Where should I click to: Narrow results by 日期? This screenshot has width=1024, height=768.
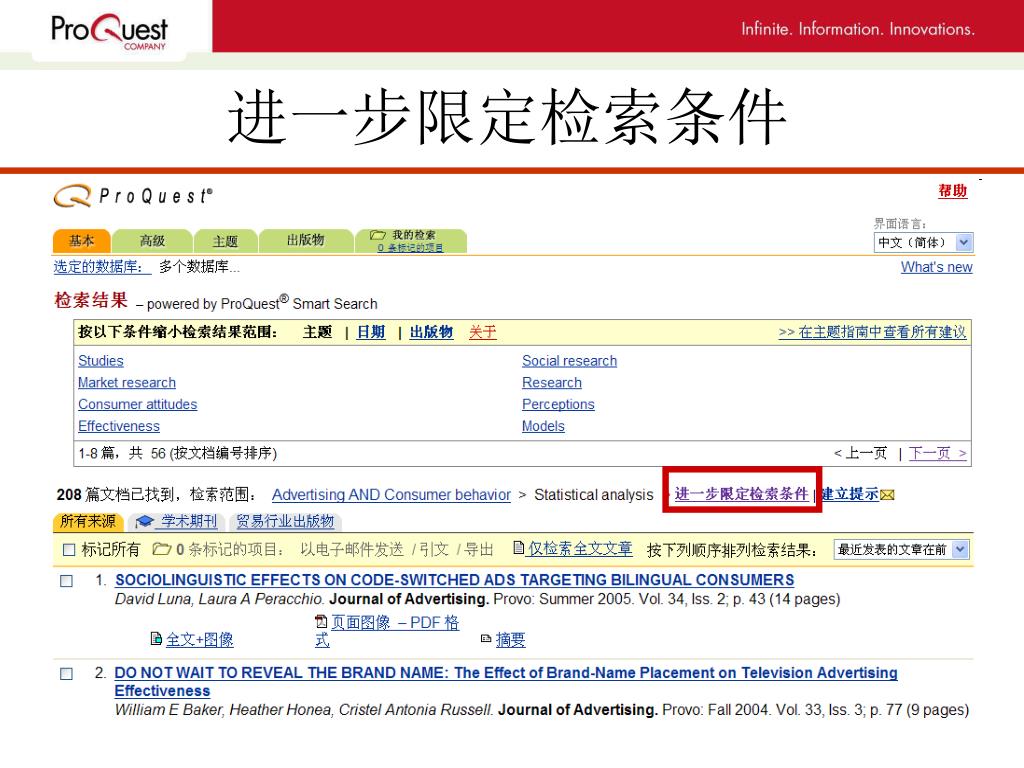(371, 332)
